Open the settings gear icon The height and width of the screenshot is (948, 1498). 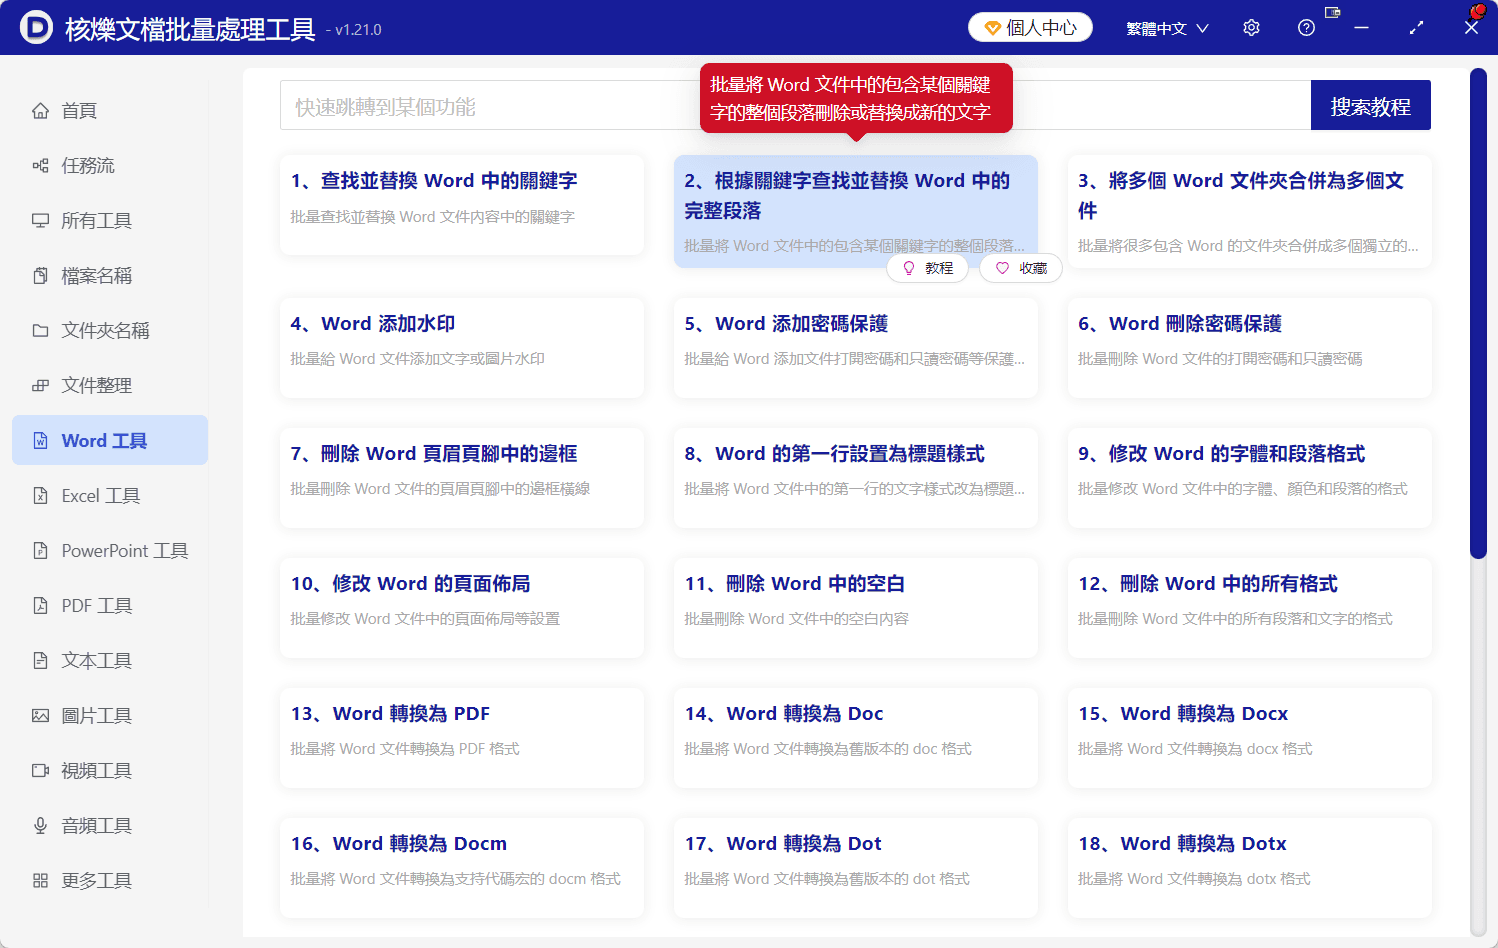click(1250, 27)
